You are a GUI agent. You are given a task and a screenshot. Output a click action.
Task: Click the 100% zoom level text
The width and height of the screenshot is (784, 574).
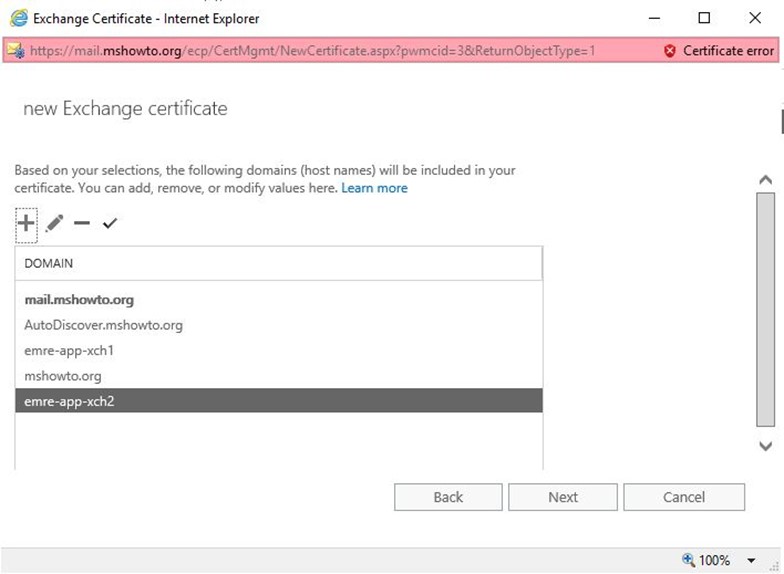click(714, 560)
